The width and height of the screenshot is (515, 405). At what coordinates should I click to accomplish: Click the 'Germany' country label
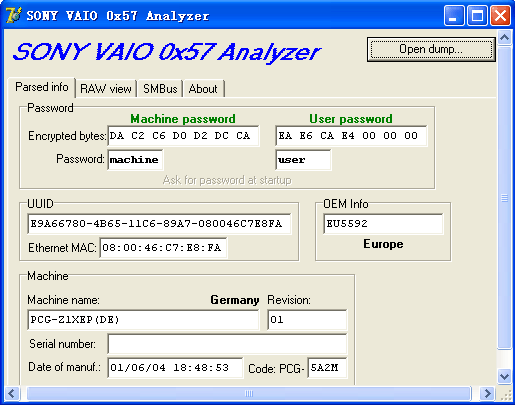235,300
